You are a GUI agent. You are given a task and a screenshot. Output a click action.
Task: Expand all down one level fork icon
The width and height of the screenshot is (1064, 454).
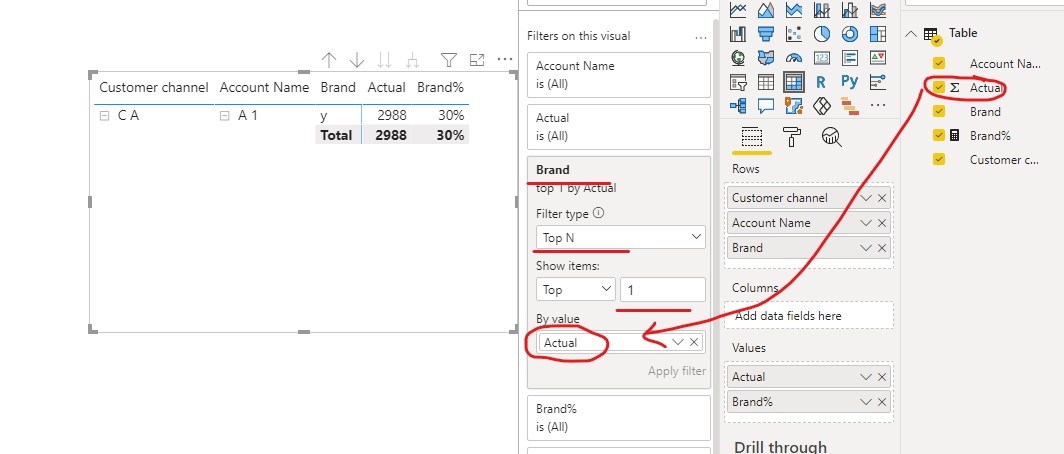click(x=412, y=60)
